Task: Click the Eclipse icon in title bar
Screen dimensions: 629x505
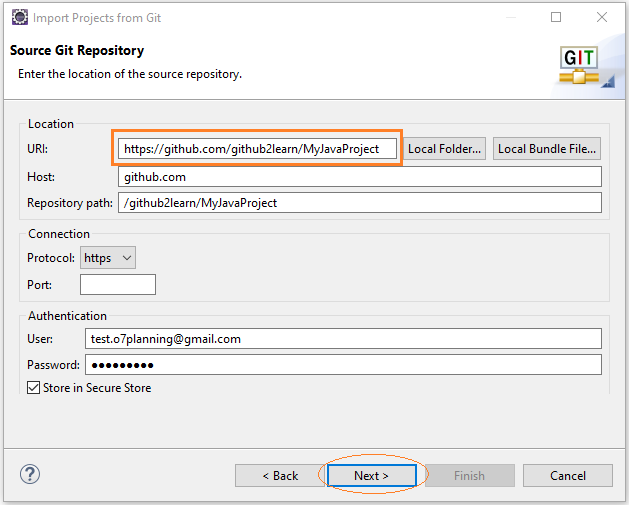Action: (x=20, y=17)
